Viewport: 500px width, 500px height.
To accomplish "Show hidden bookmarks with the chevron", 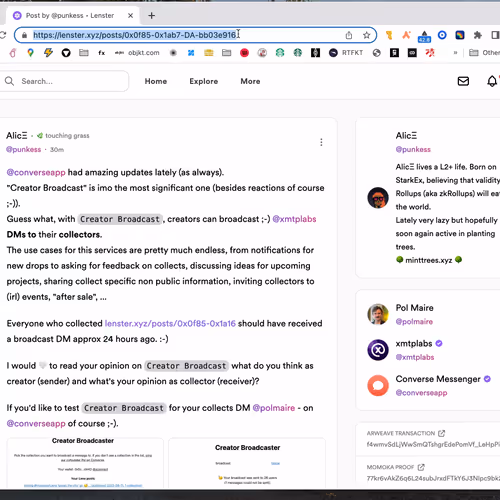I will (x=455, y=53).
